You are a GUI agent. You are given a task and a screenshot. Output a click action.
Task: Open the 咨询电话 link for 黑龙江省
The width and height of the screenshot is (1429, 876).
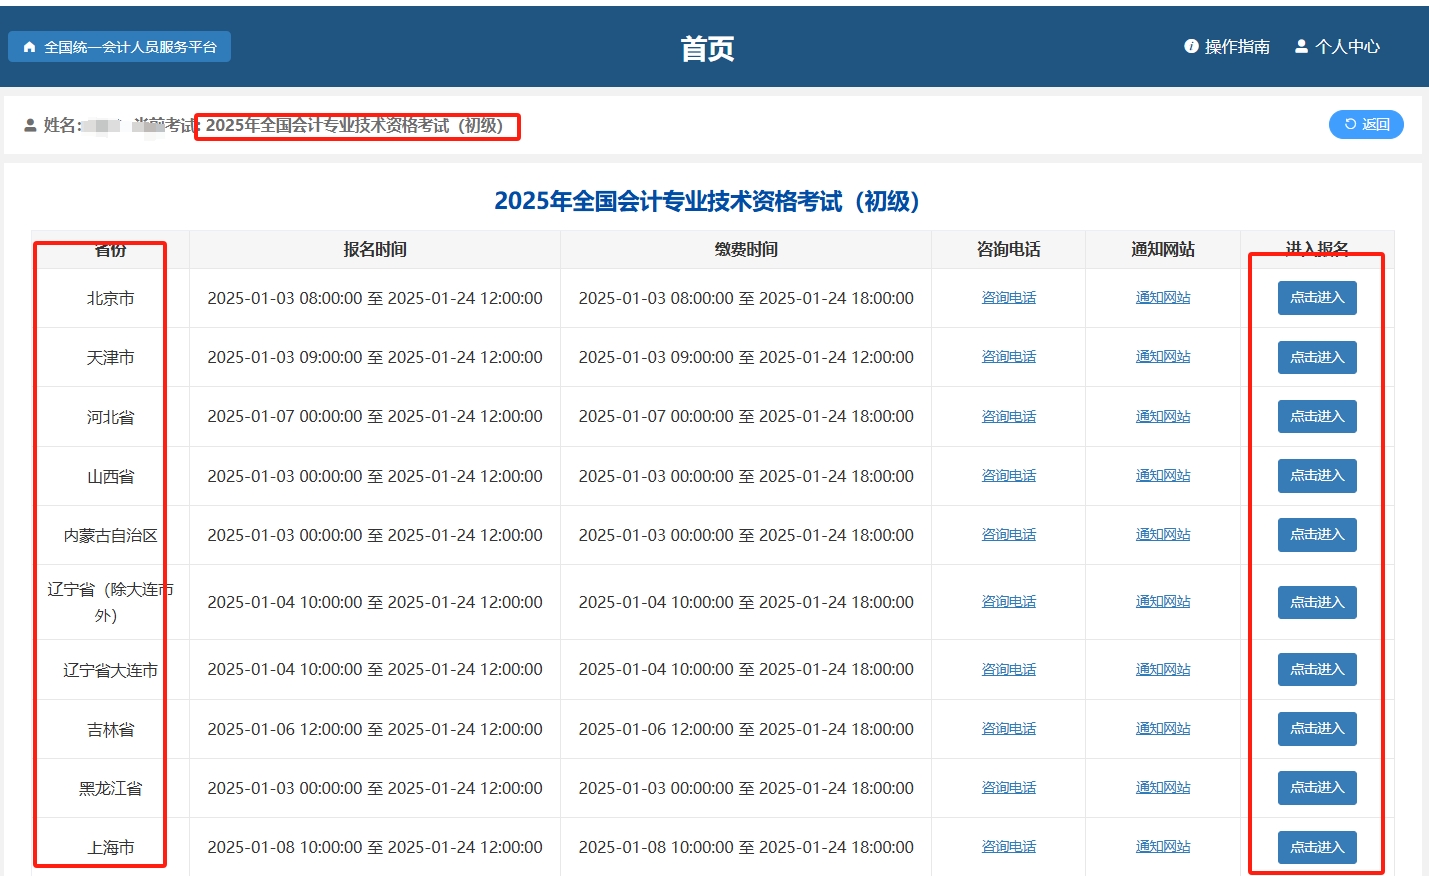1008,787
